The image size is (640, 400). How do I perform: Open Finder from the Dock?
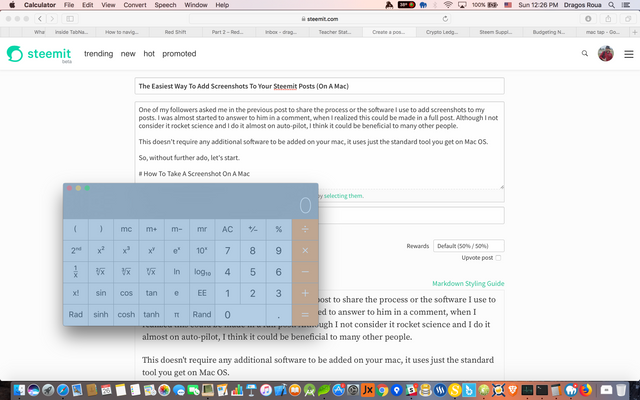click(19, 390)
